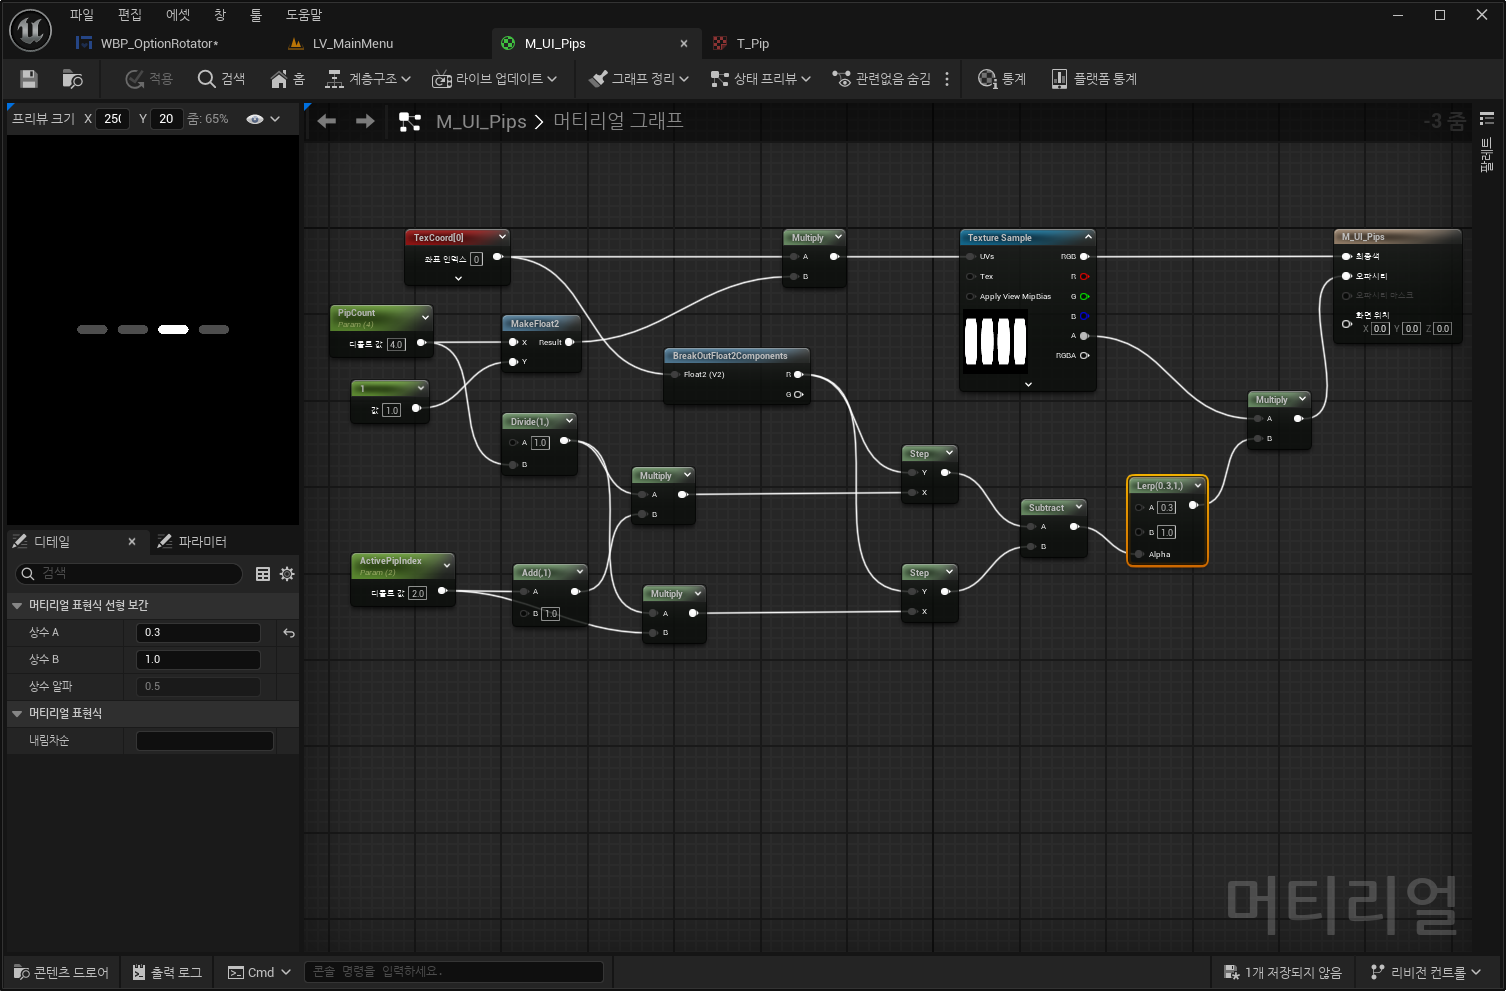Open the Preview State (상태 프리뷰) dropdown
This screenshot has width=1506, height=991.
[x=760, y=78]
